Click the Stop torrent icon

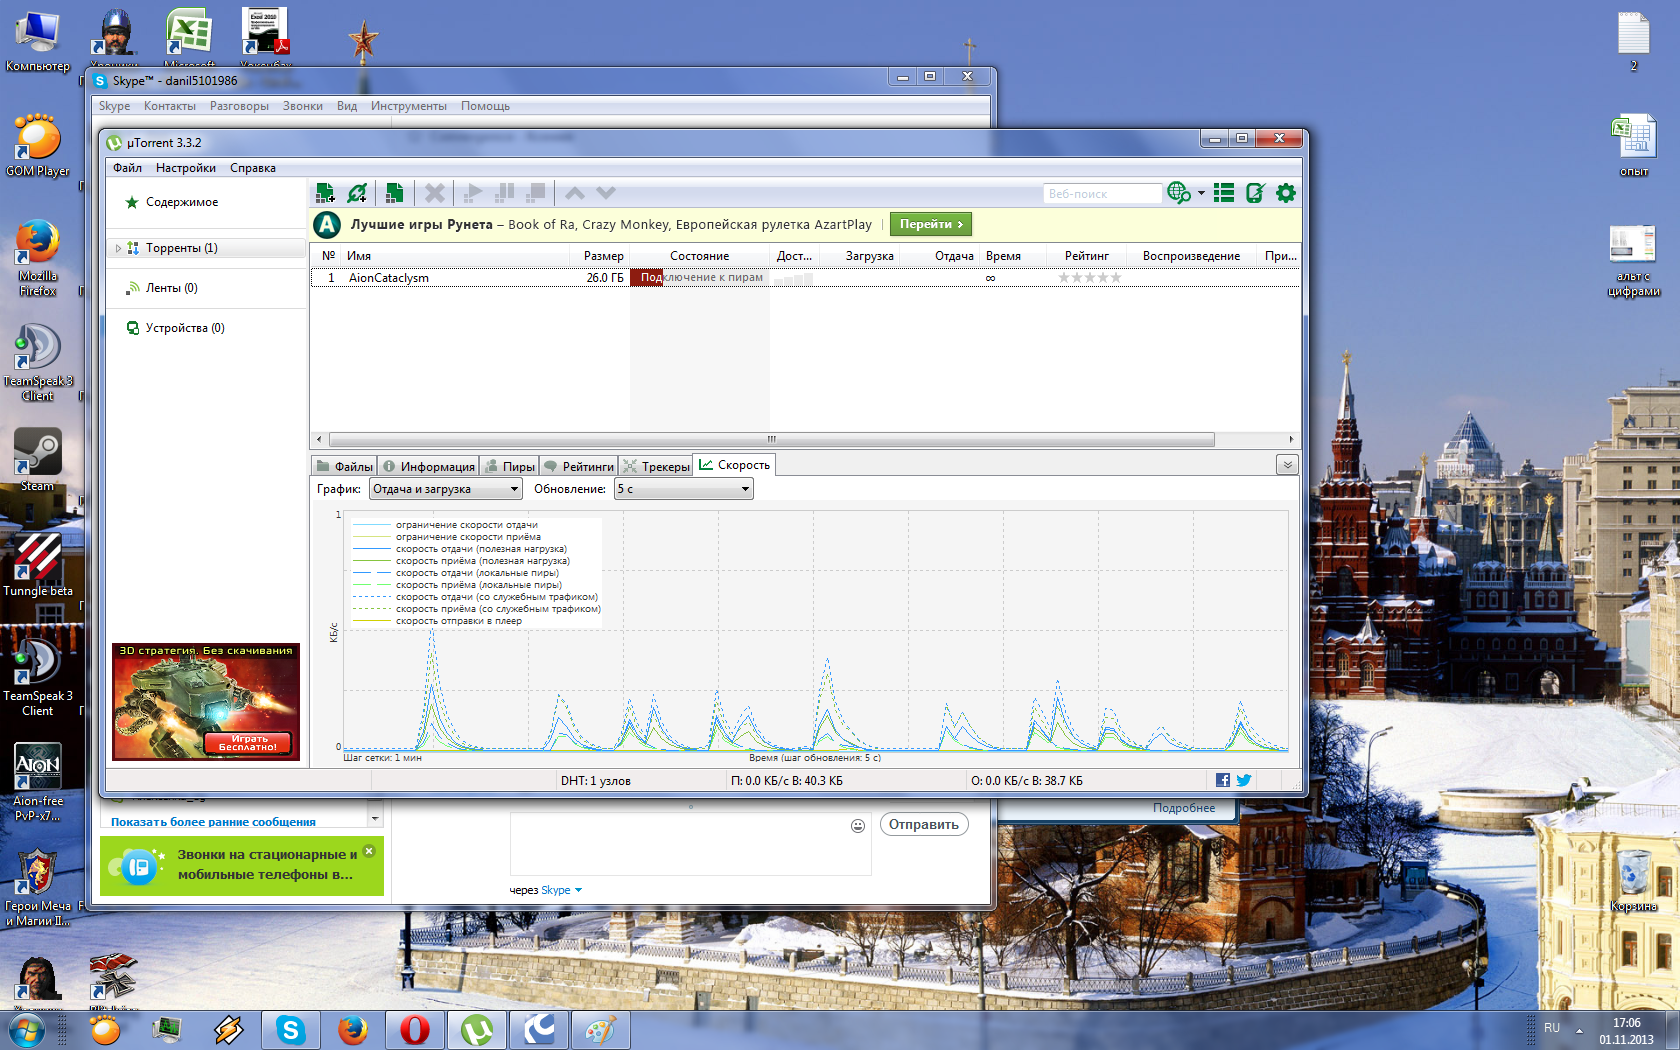click(537, 193)
